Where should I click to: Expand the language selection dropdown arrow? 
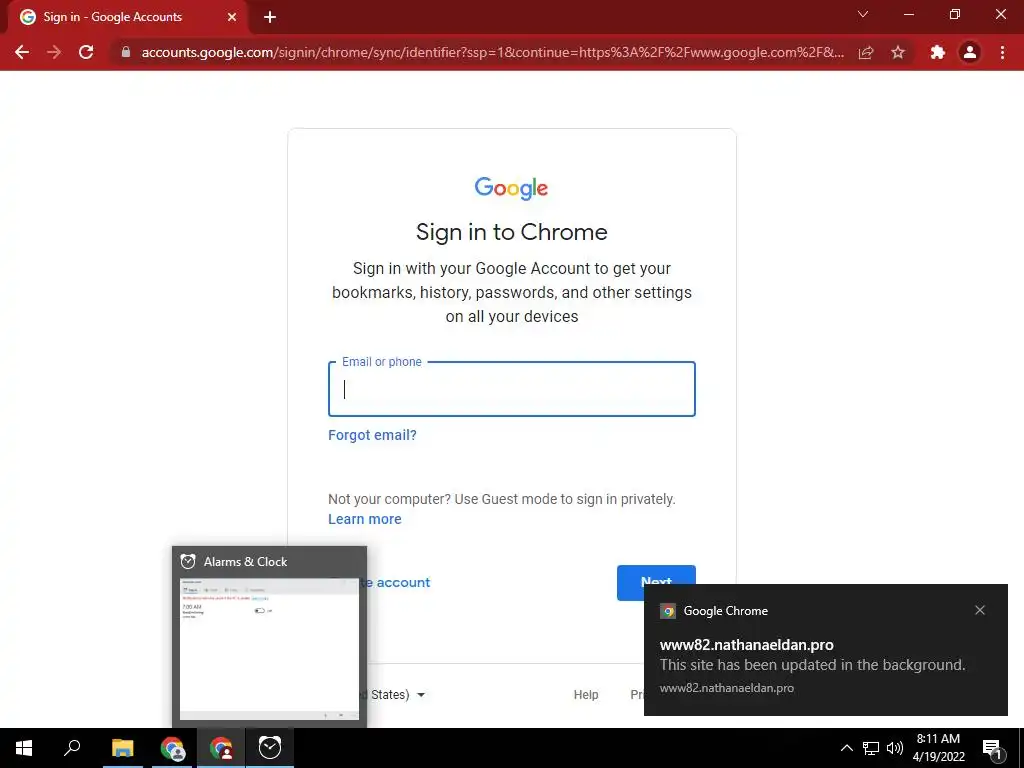click(x=421, y=695)
